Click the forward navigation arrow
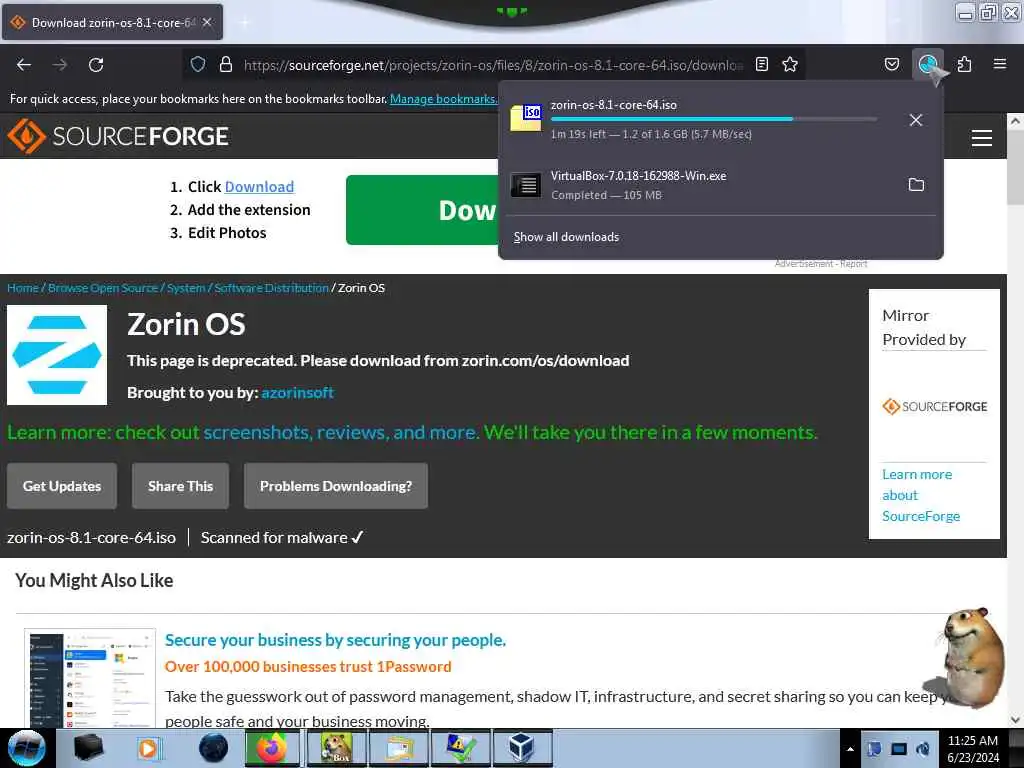This screenshot has height=768, width=1024. [x=59, y=65]
